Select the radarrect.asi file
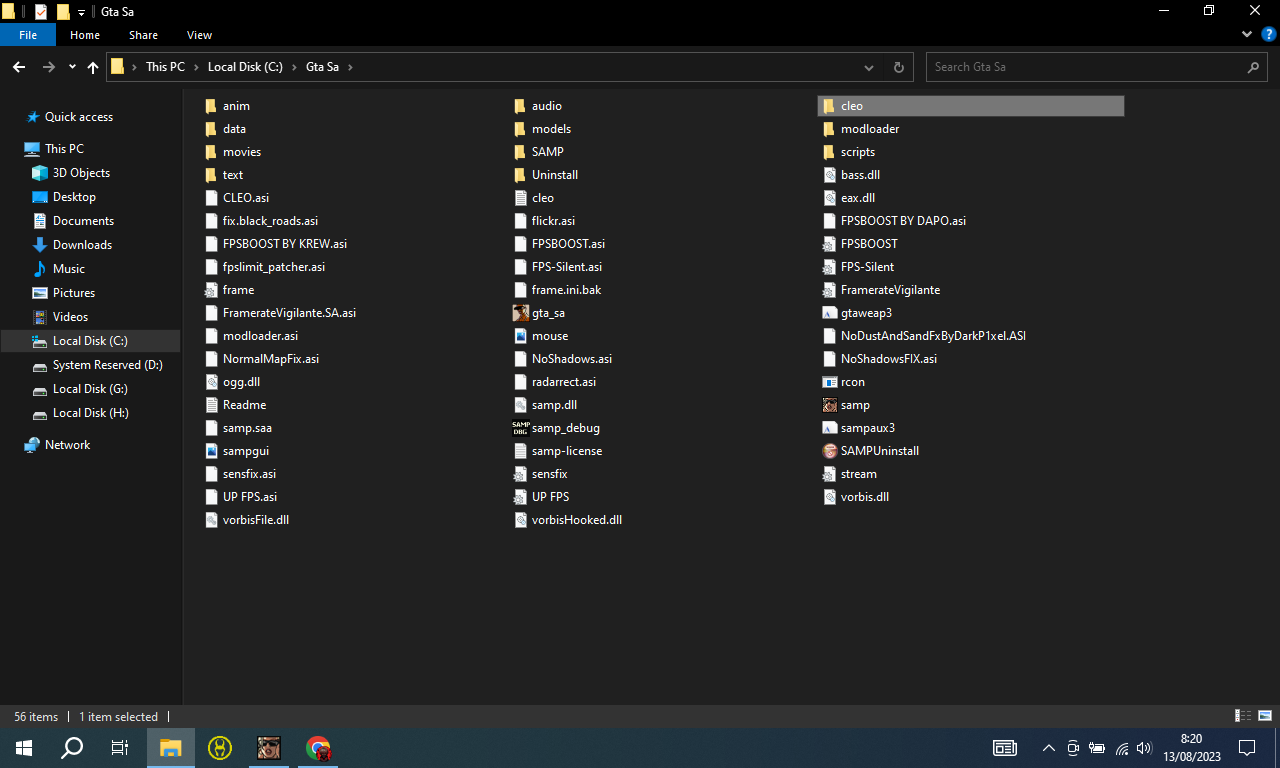This screenshot has width=1280, height=768. (564, 382)
